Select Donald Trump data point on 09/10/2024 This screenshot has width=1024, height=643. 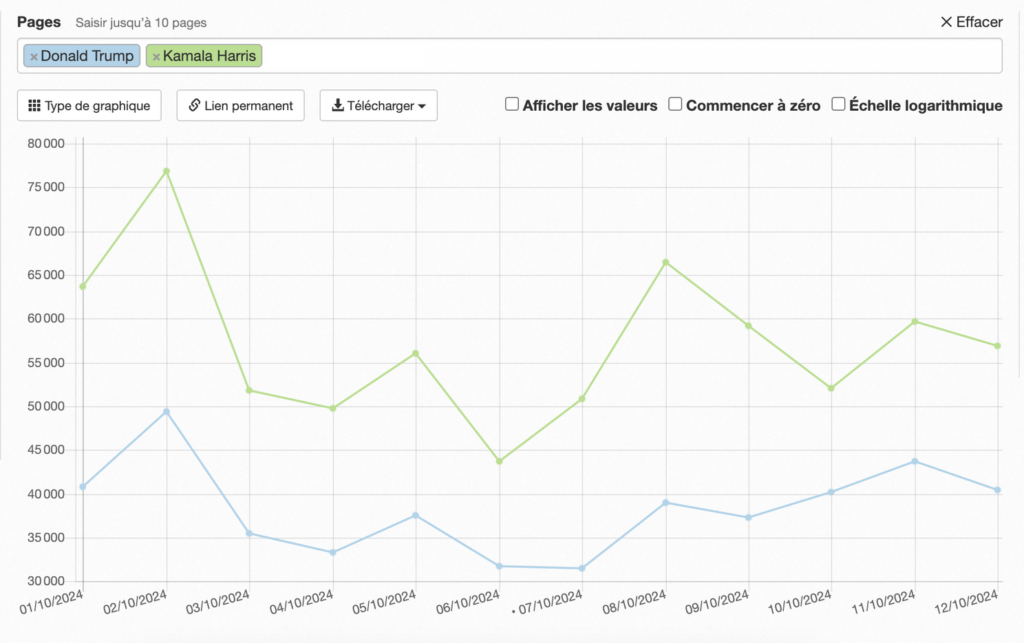pos(748,518)
